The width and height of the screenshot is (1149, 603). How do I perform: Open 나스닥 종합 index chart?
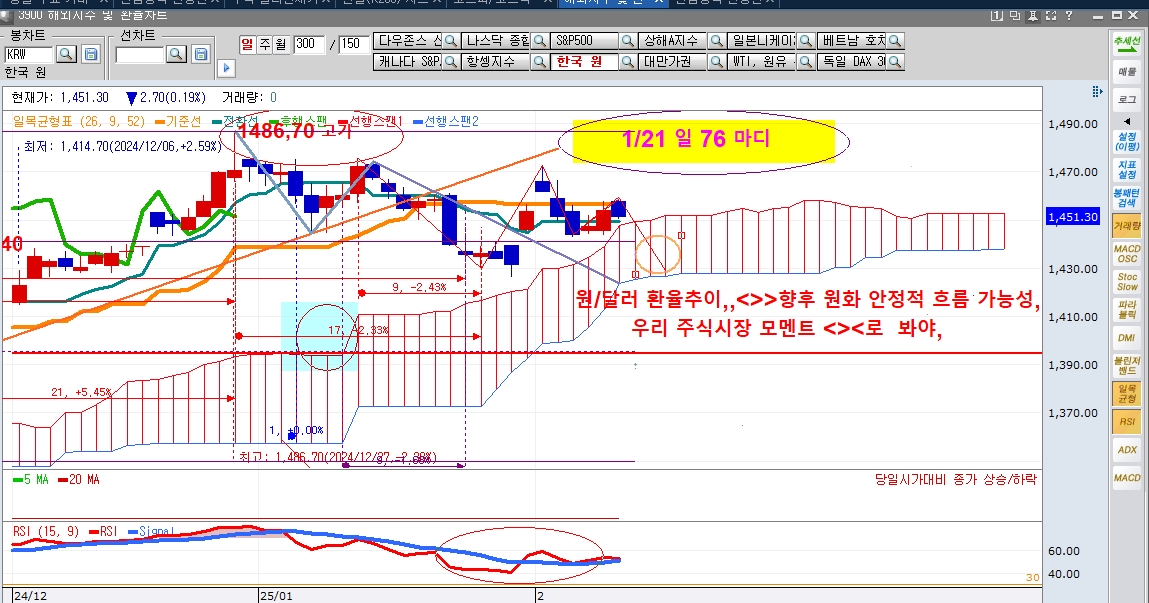pyautogui.click(x=496, y=41)
